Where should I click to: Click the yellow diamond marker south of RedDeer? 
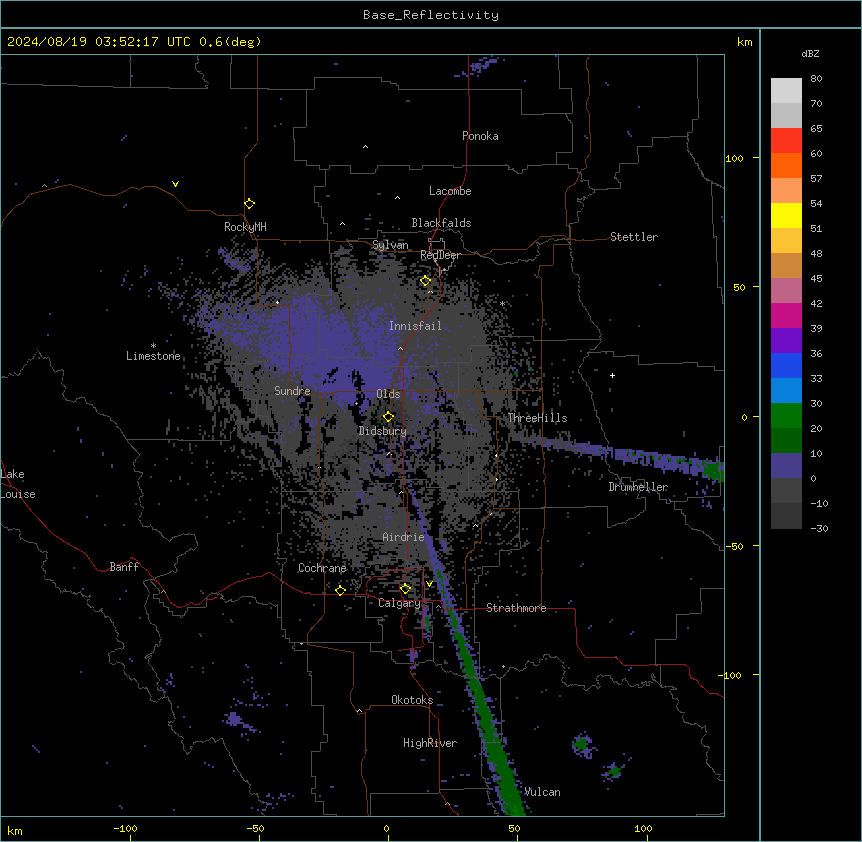pyautogui.click(x=425, y=281)
